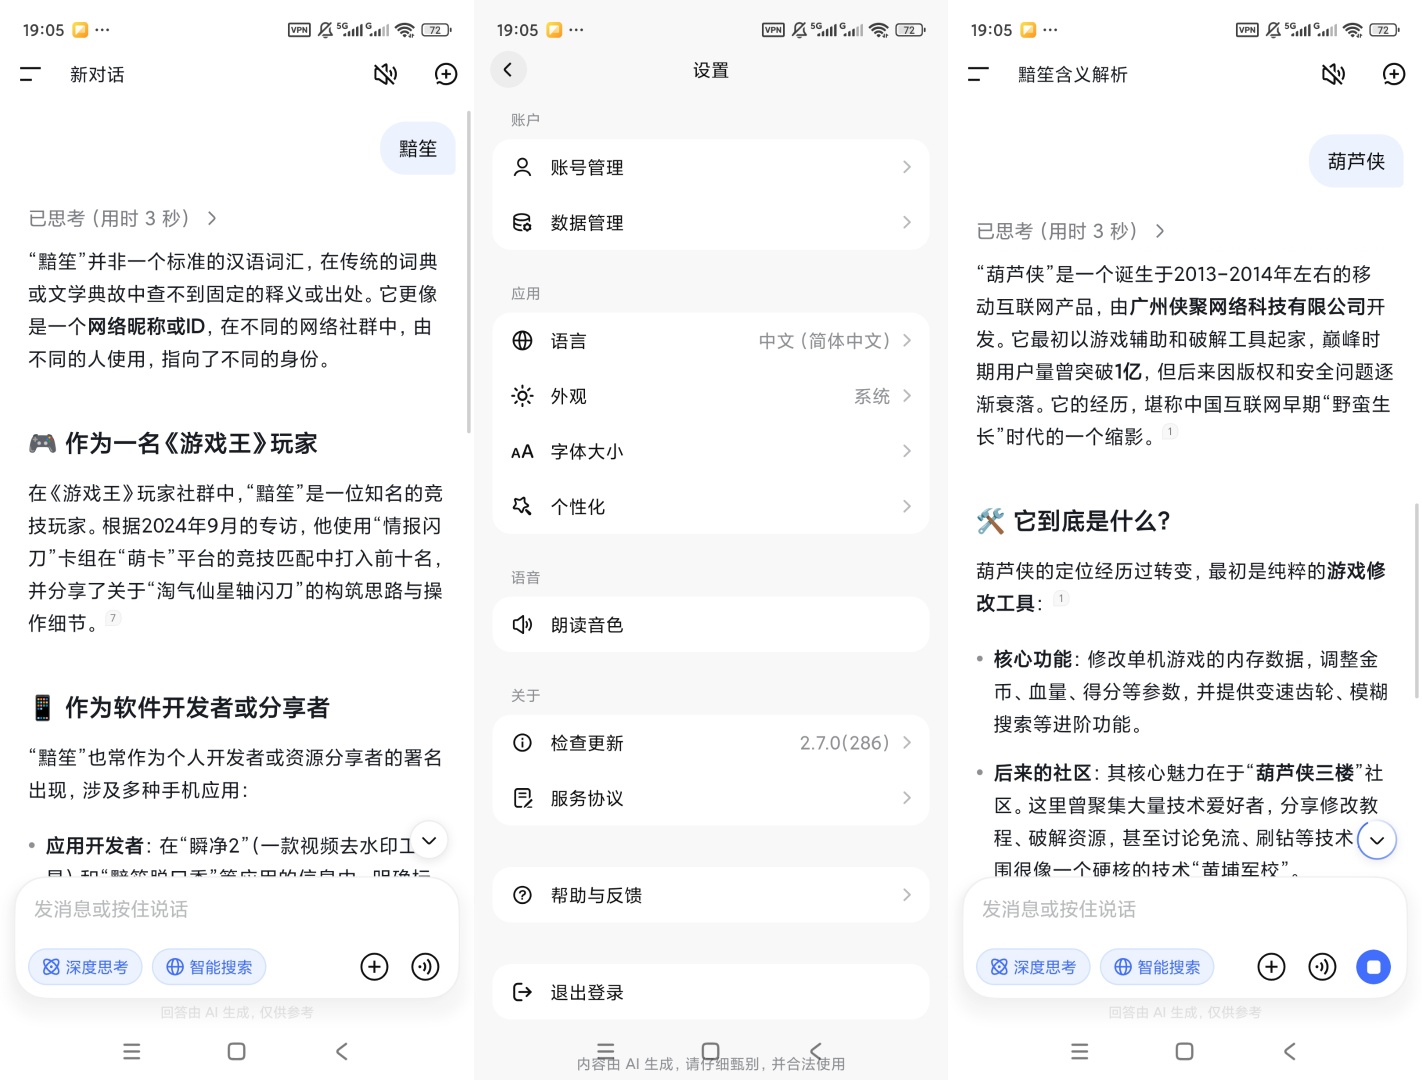Tap the 黯笙 user message bubble
Screen dimensions: 1422x1080
tap(418, 149)
